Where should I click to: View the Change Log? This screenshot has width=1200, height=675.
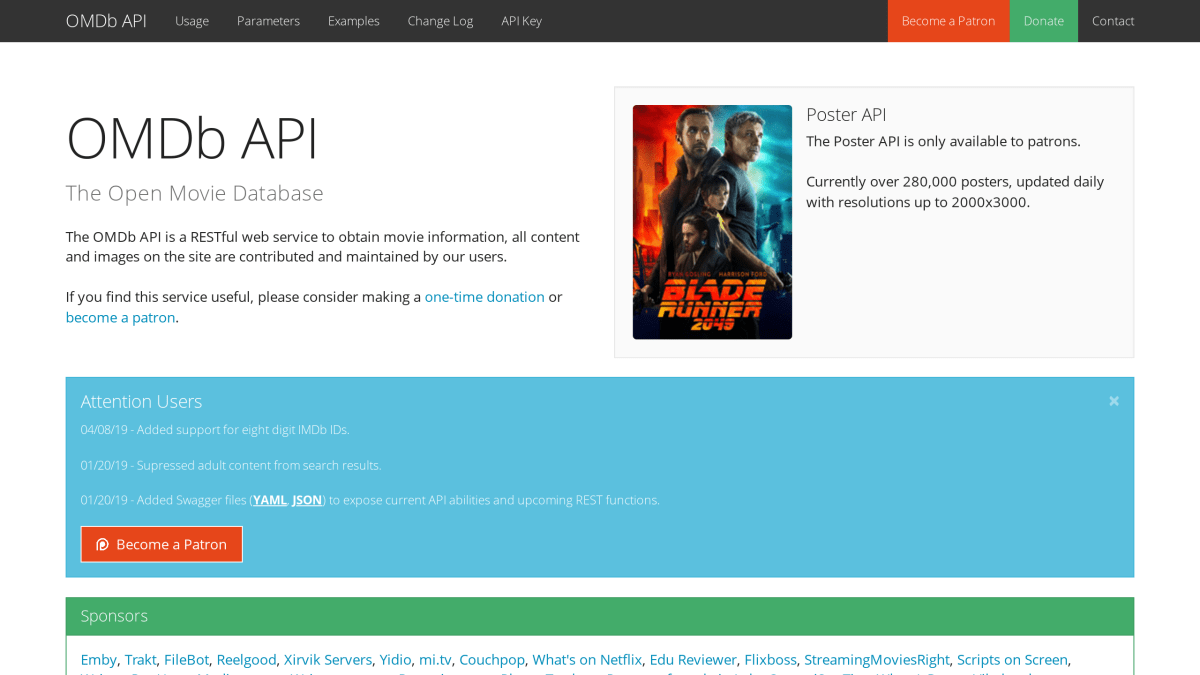point(440,21)
